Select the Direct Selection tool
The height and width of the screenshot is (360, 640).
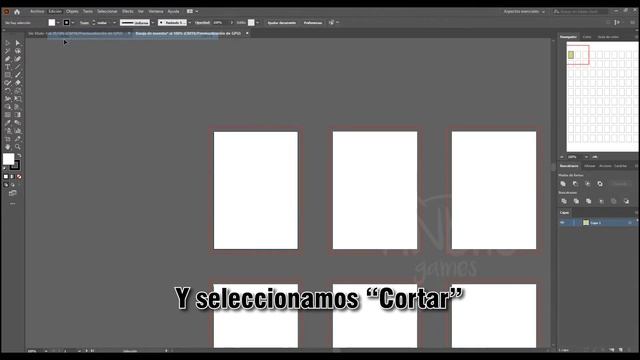pos(18,43)
